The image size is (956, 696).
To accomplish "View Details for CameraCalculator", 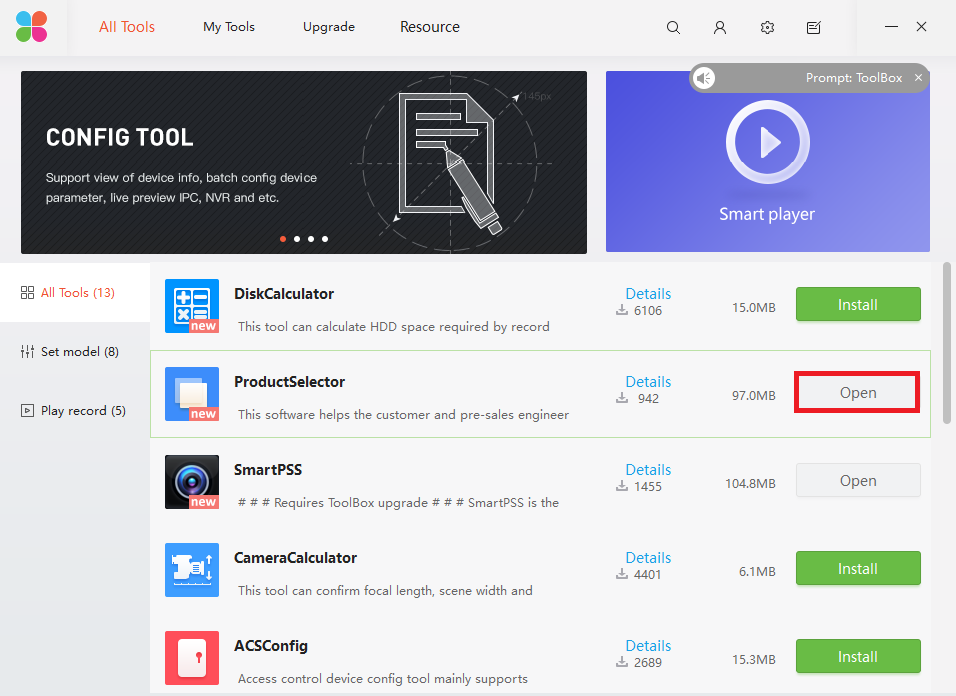I will [648, 558].
